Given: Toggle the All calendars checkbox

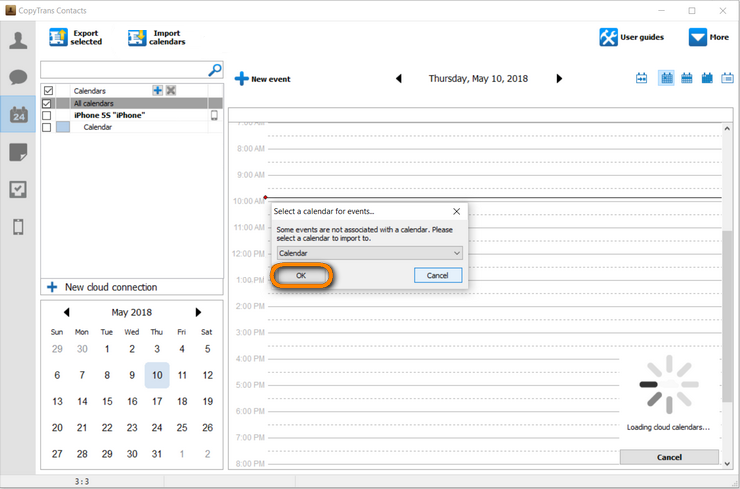Looking at the screenshot, I should [x=47, y=103].
